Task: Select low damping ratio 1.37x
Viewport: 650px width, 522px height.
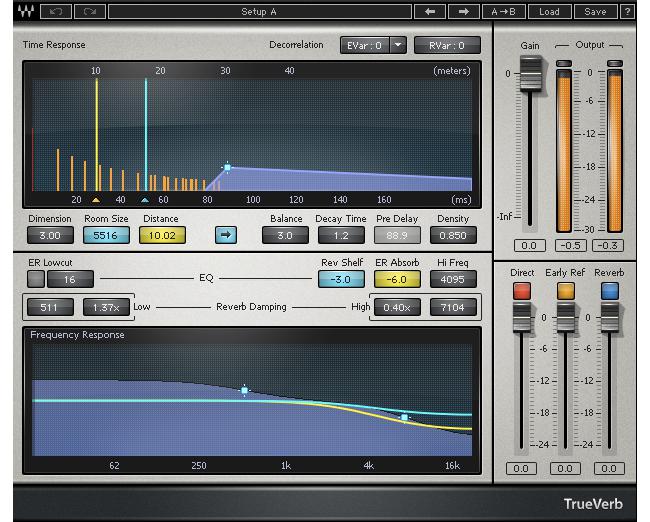Action: coord(106,307)
